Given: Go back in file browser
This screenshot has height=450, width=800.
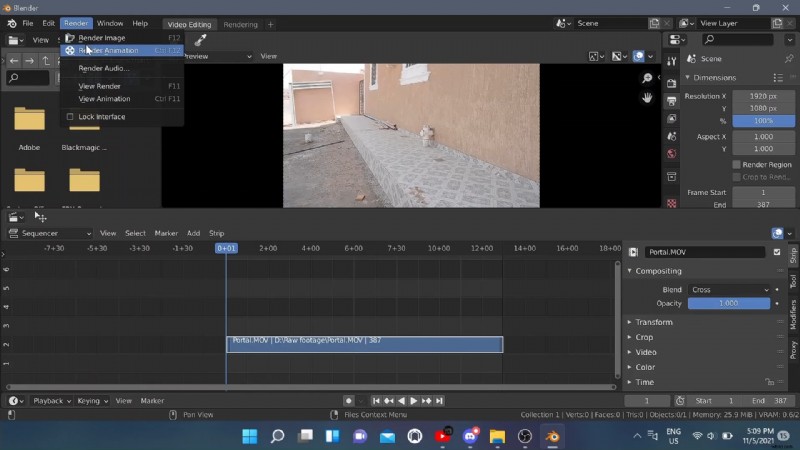Looking at the screenshot, I should point(14,61).
